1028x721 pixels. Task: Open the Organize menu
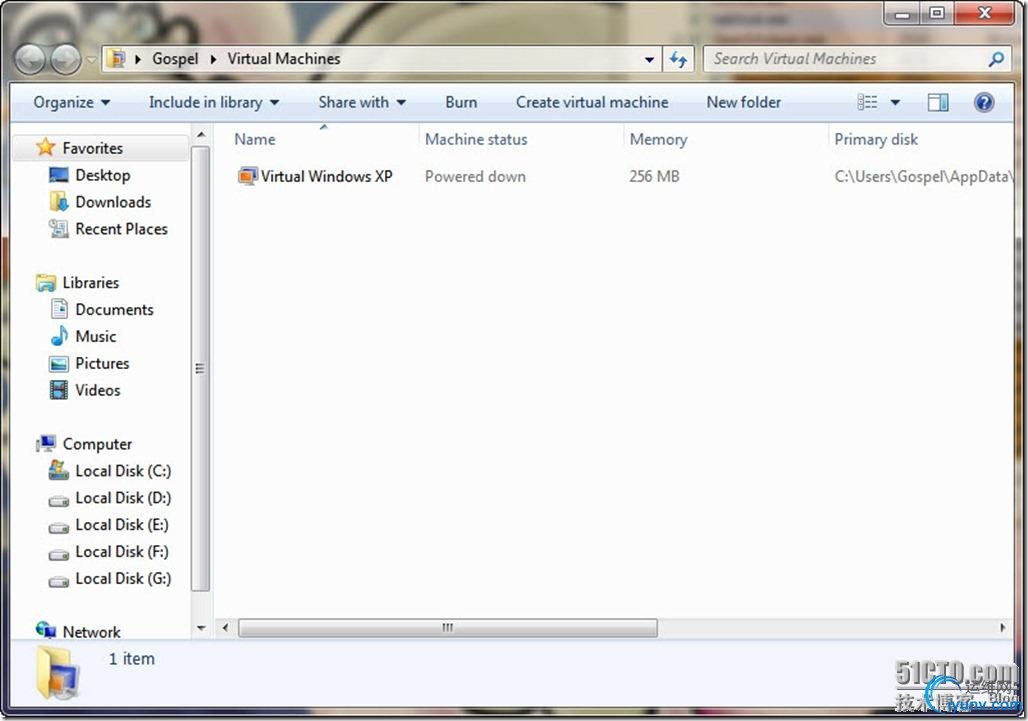[x=71, y=102]
